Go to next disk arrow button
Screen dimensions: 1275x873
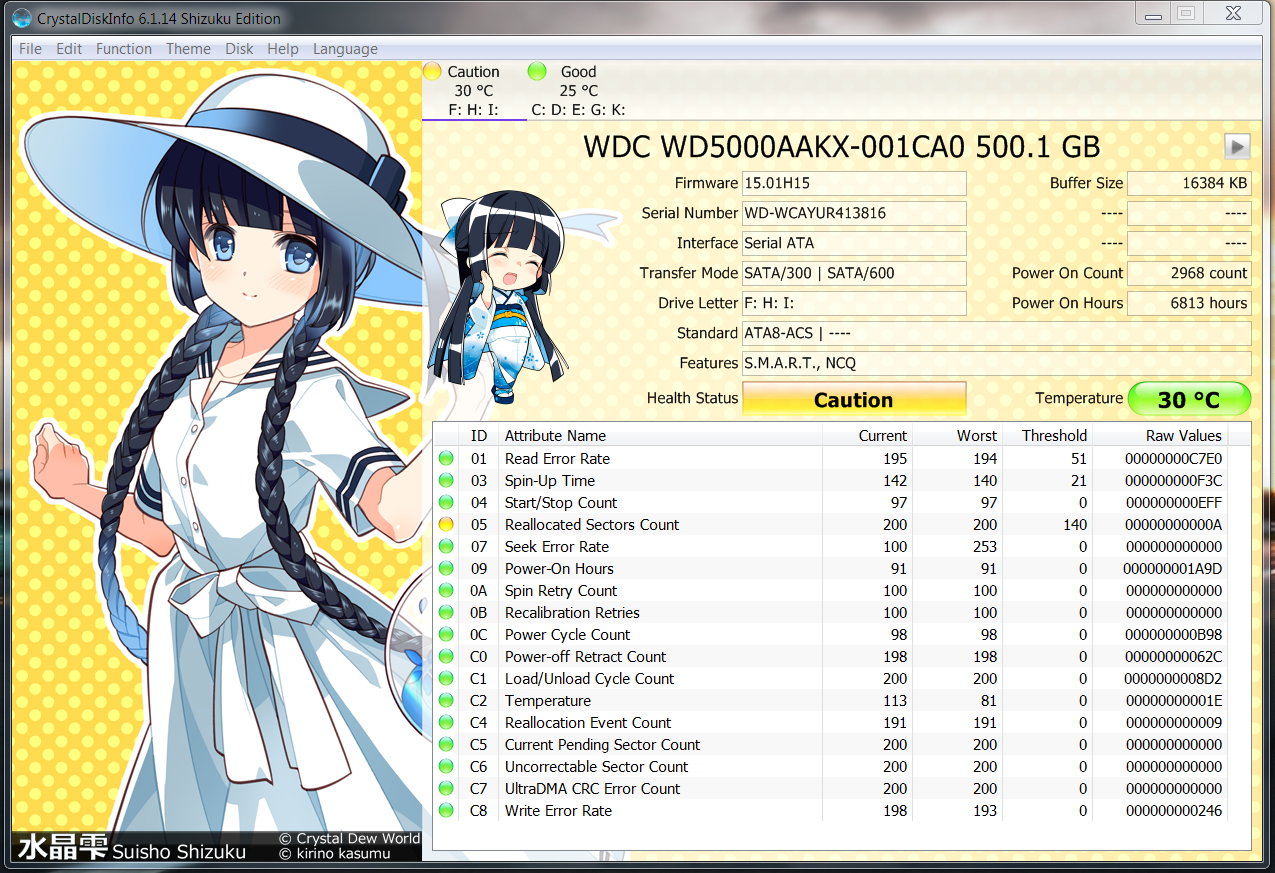(1237, 147)
